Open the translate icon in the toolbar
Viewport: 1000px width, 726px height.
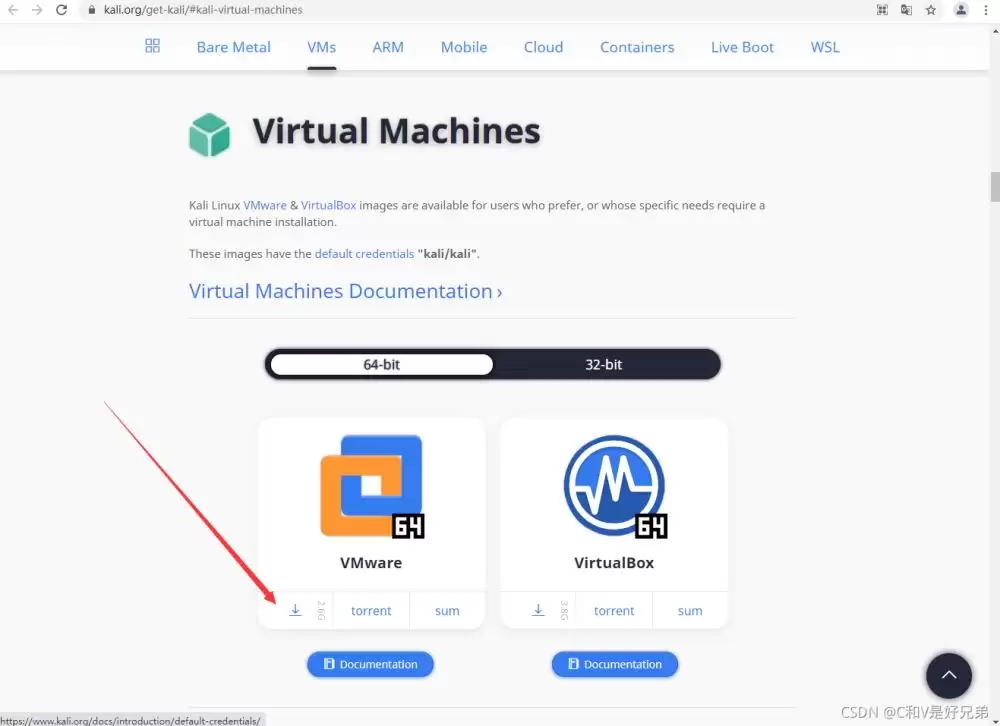click(905, 9)
